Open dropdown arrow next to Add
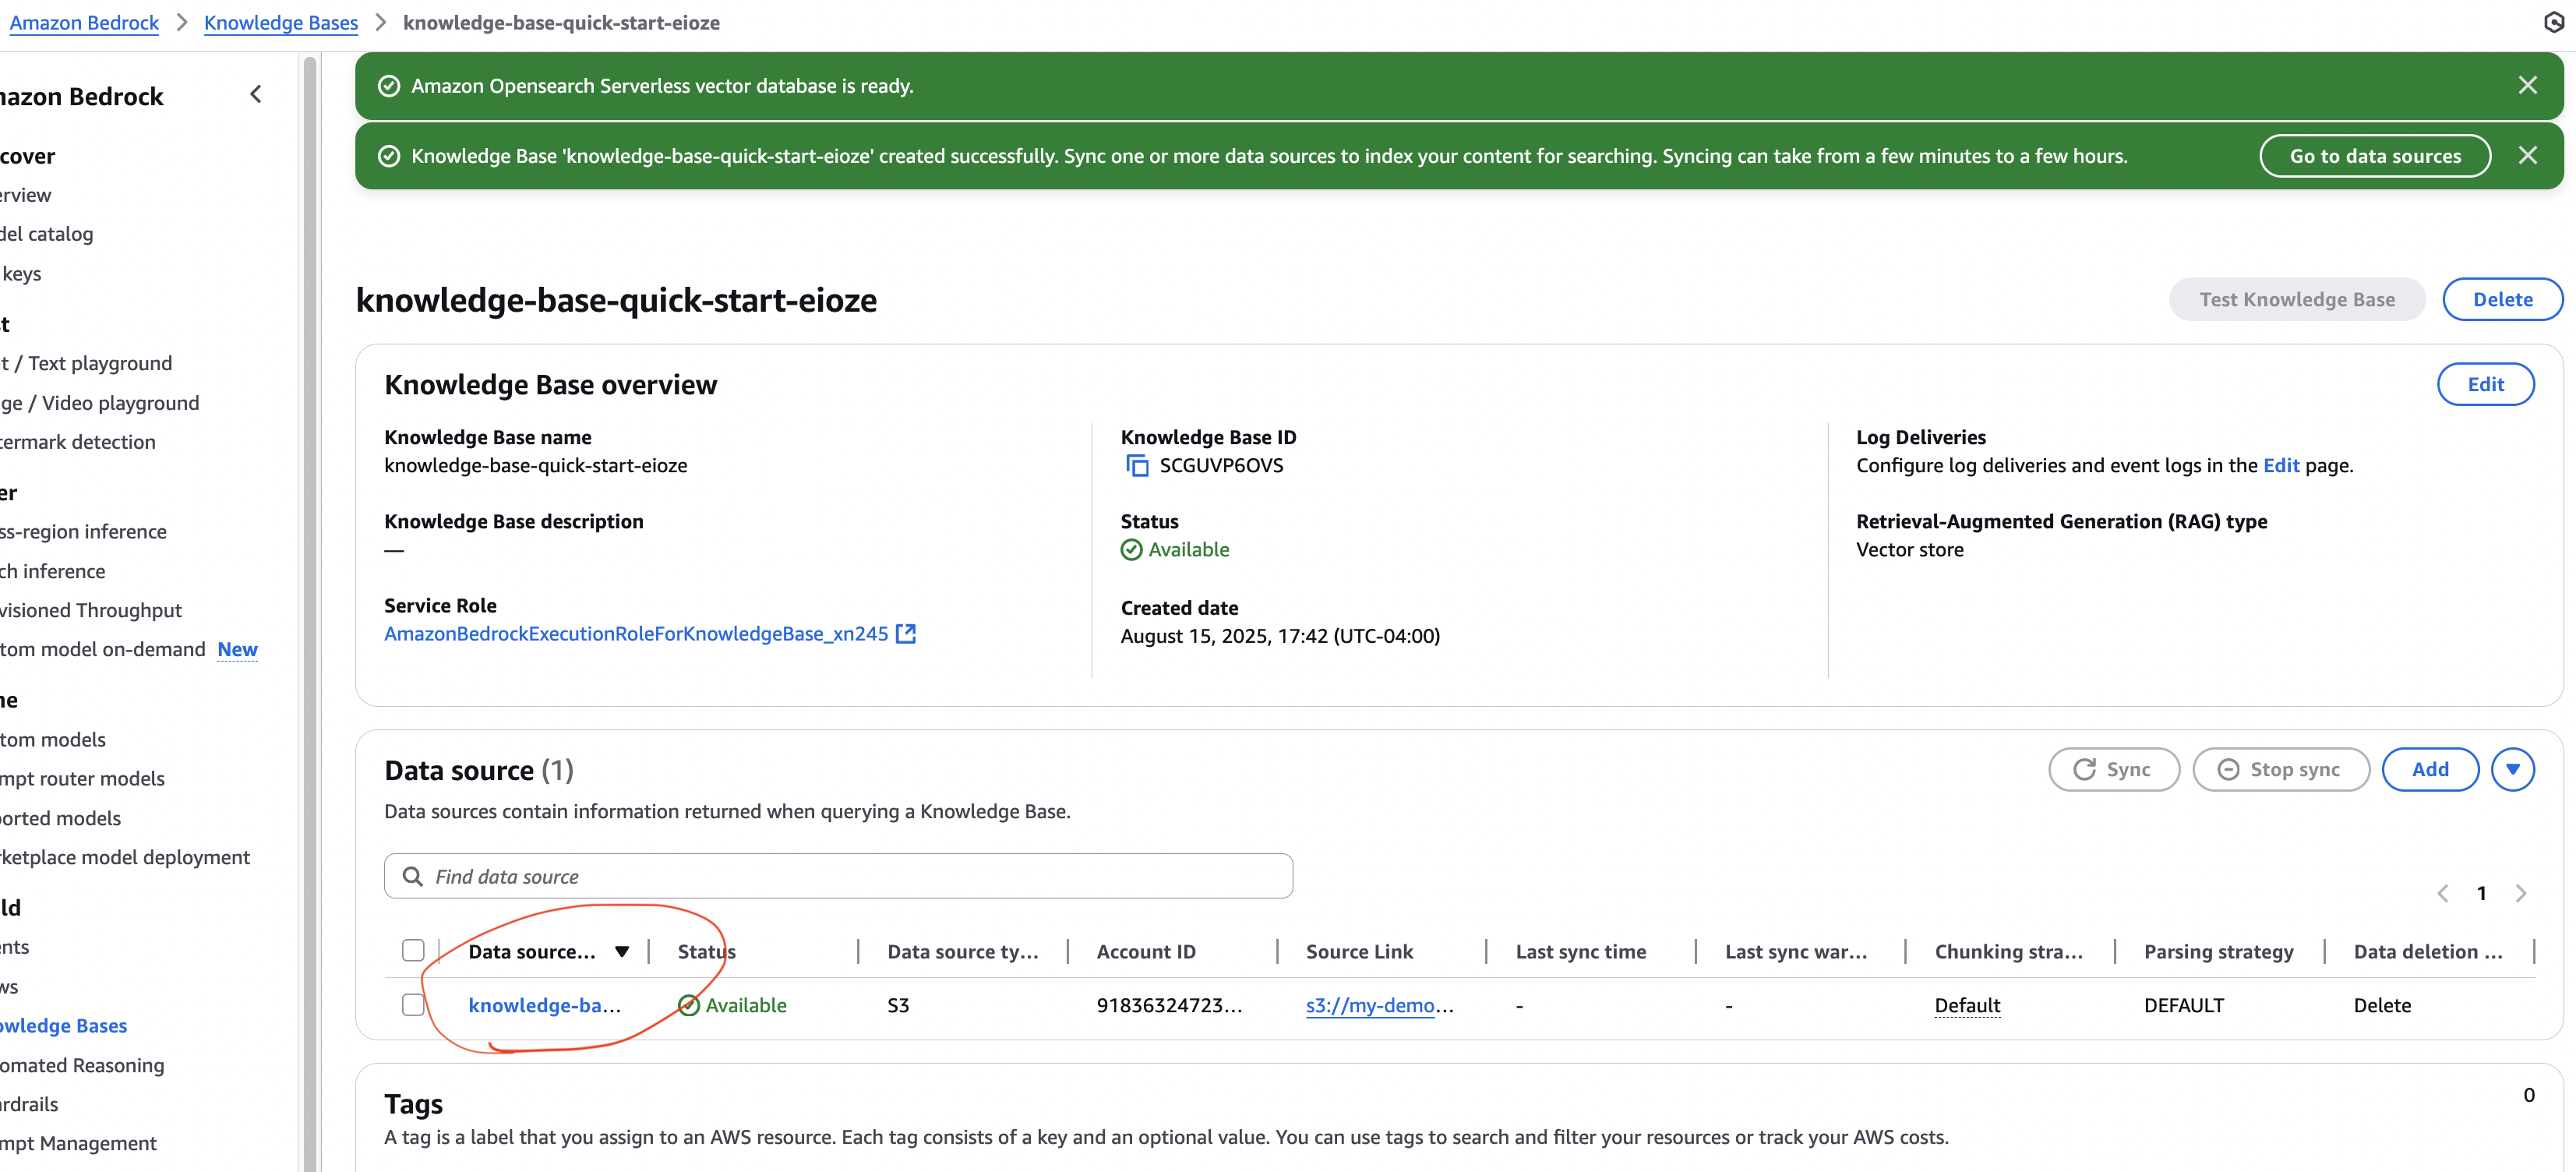The height and width of the screenshot is (1172, 2576). [x=2512, y=769]
